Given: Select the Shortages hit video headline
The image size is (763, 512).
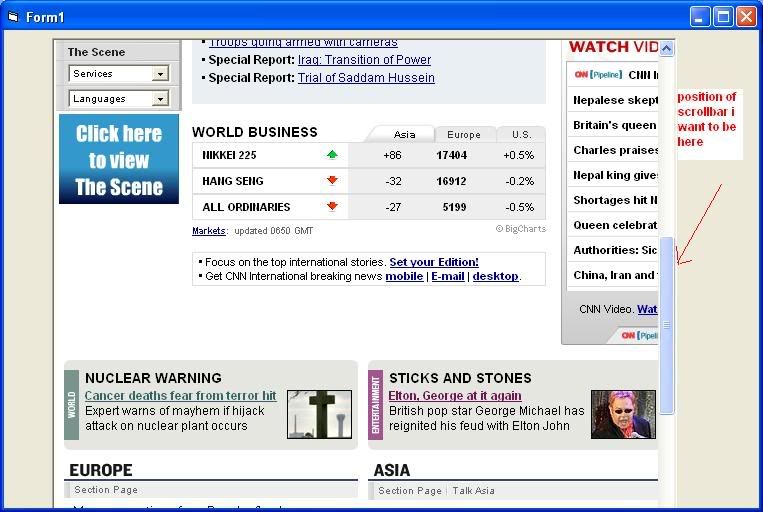Looking at the screenshot, I should (616, 201).
